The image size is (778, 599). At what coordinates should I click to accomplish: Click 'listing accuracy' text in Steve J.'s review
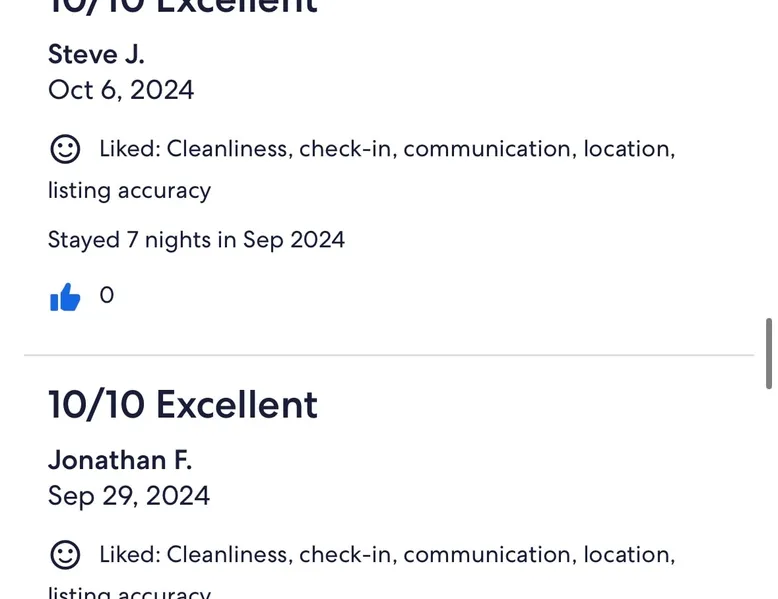point(129,190)
